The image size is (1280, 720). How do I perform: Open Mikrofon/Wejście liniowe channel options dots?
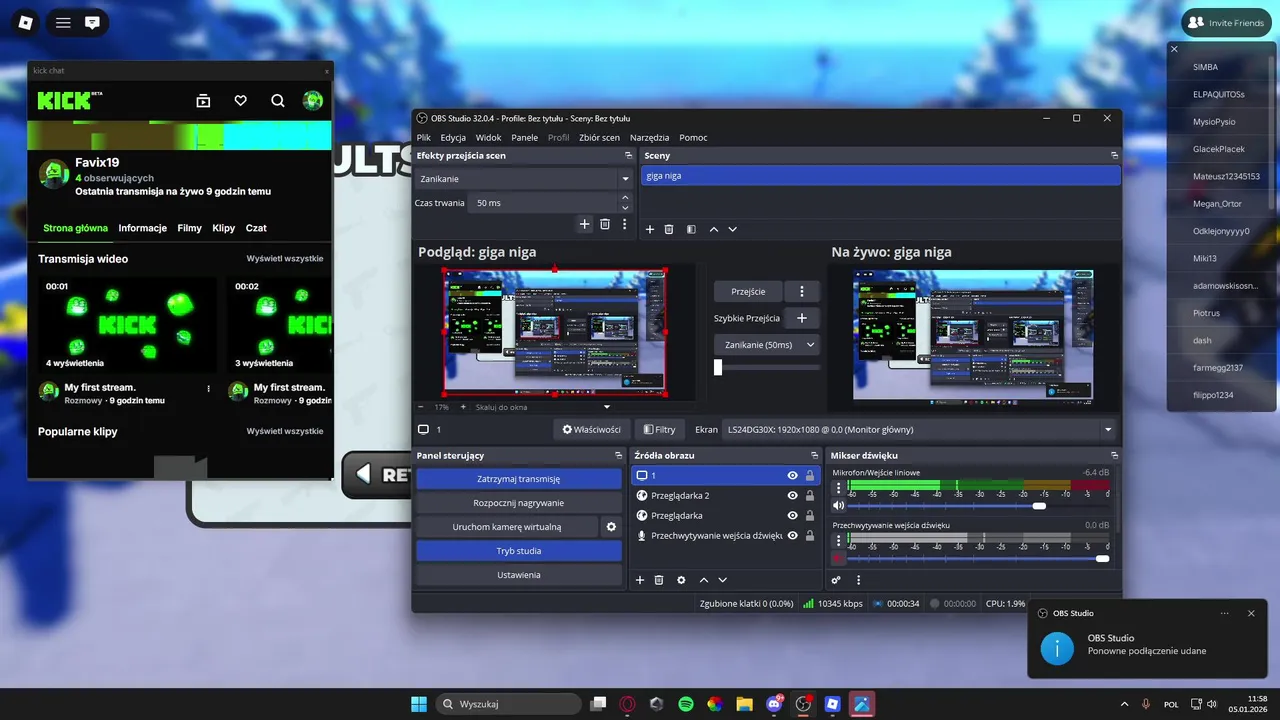tap(839, 490)
